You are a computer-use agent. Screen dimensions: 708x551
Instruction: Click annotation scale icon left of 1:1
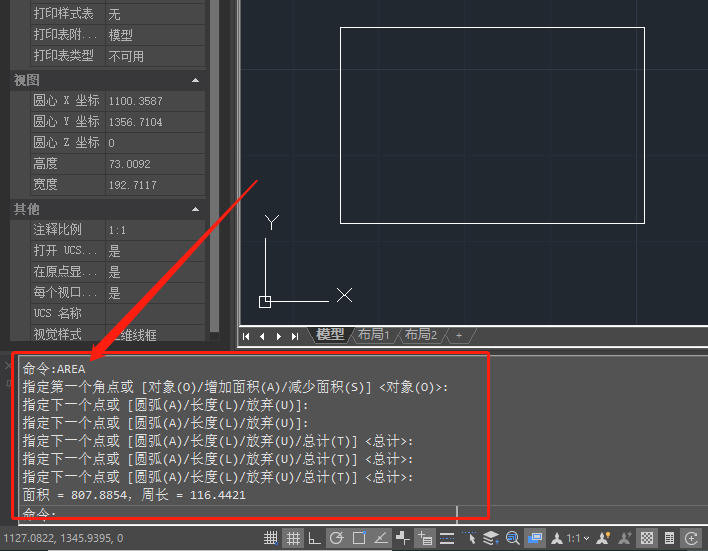click(557, 538)
